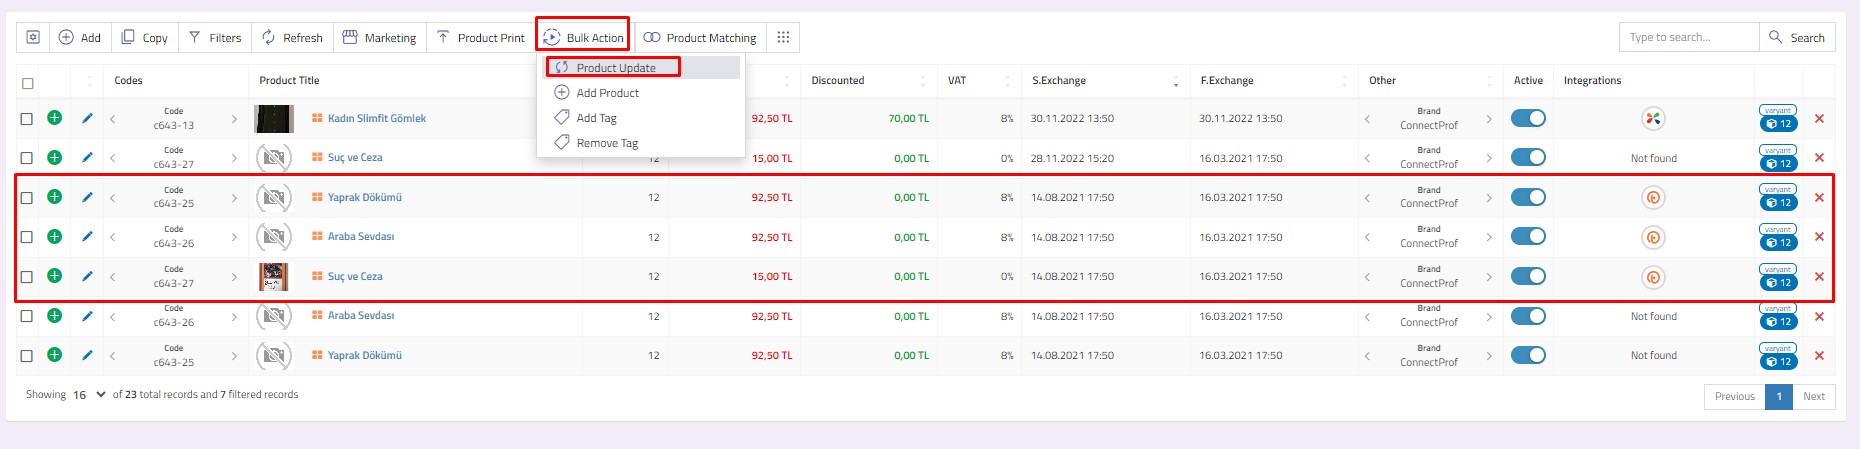Go to the Next page of results
This screenshot has width=1860, height=449.
click(1813, 396)
